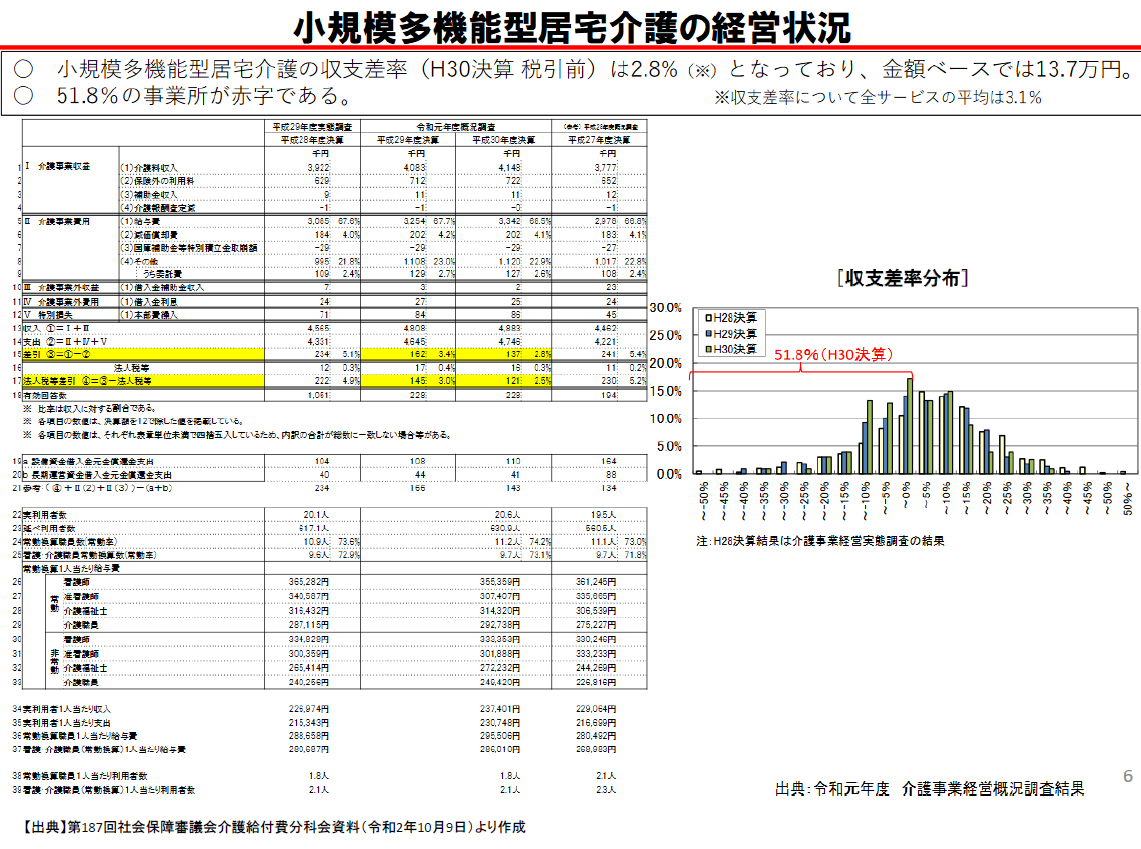Click the footer 【出典】第187回社会保障審議会介護給付費分科会資料
The image size is (1141, 849).
272,827
